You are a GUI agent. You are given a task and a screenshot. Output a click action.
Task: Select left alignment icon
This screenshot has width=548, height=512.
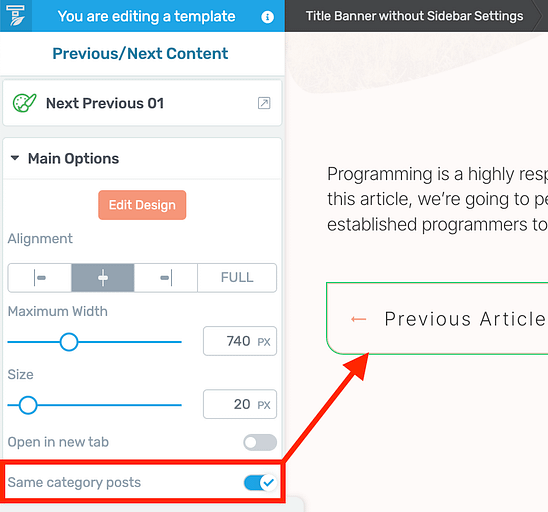click(40, 278)
